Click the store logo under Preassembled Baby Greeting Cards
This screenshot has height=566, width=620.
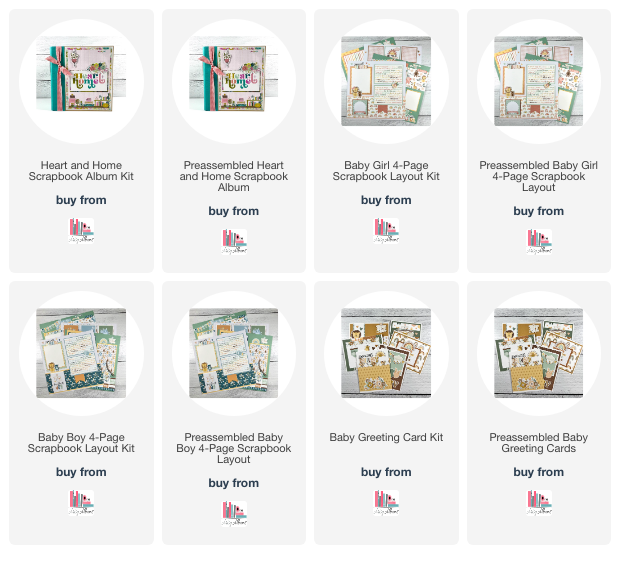click(x=539, y=503)
